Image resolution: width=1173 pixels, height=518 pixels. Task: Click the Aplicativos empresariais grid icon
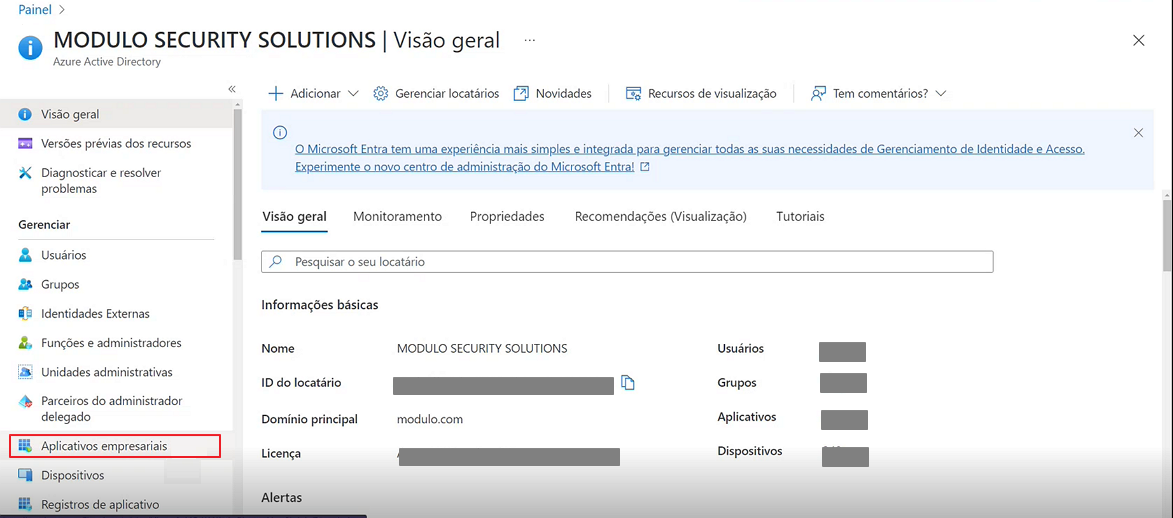(25, 446)
